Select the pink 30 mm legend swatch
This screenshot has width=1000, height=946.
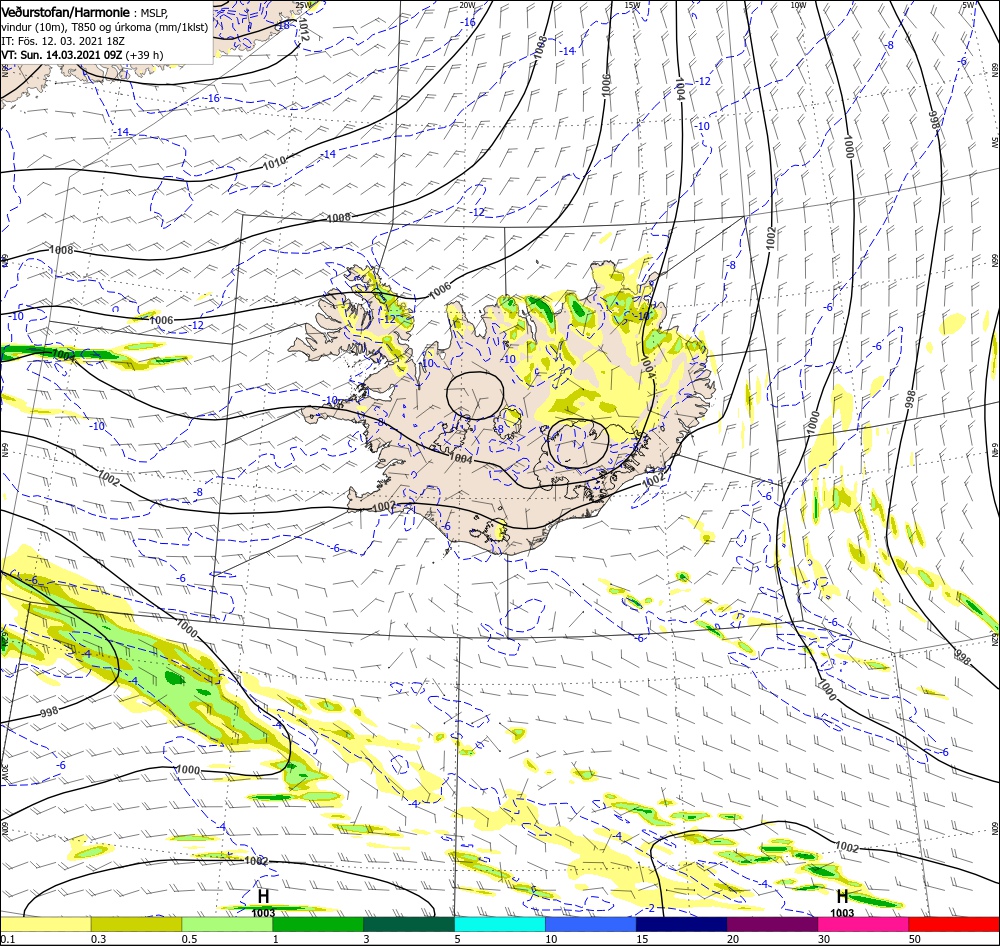click(x=863, y=924)
